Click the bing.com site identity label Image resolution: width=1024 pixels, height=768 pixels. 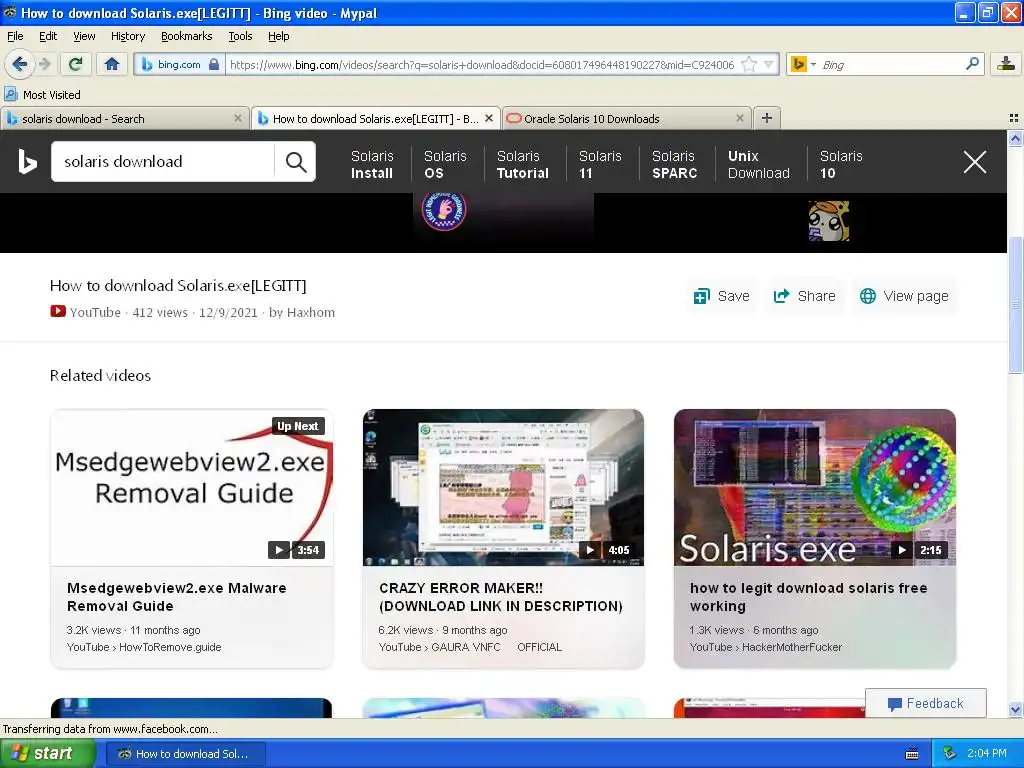click(179, 64)
